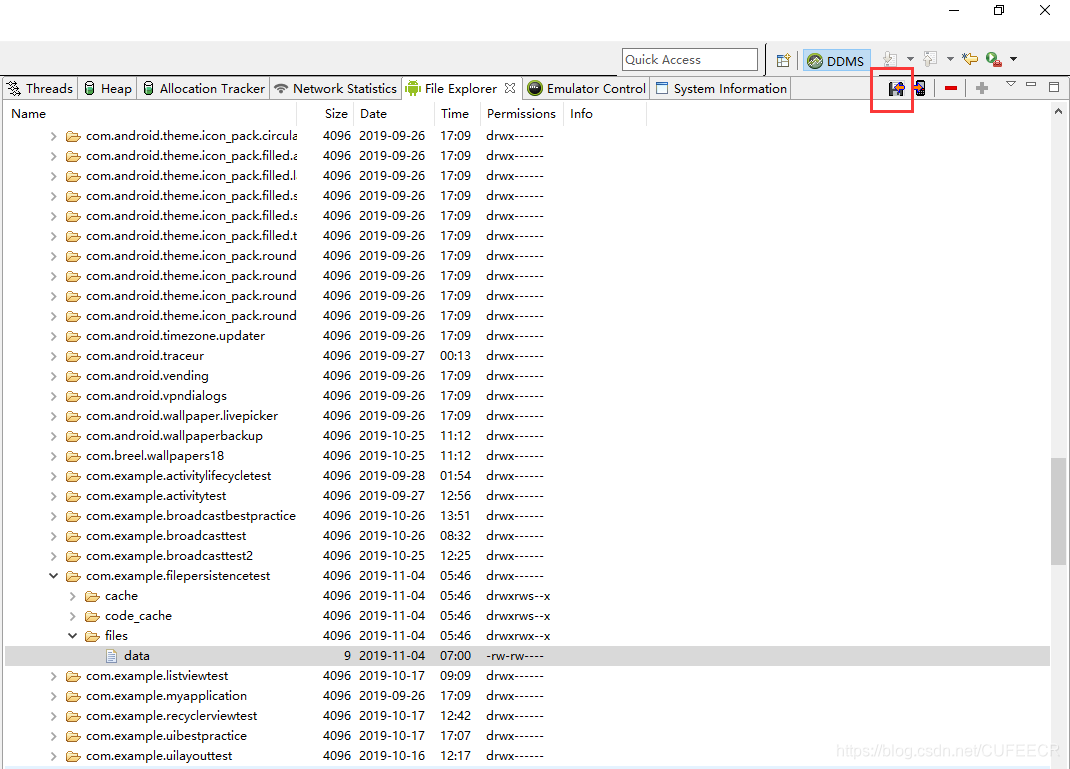Click the 07:00 time cell
The image size is (1070, 769).
455,656
